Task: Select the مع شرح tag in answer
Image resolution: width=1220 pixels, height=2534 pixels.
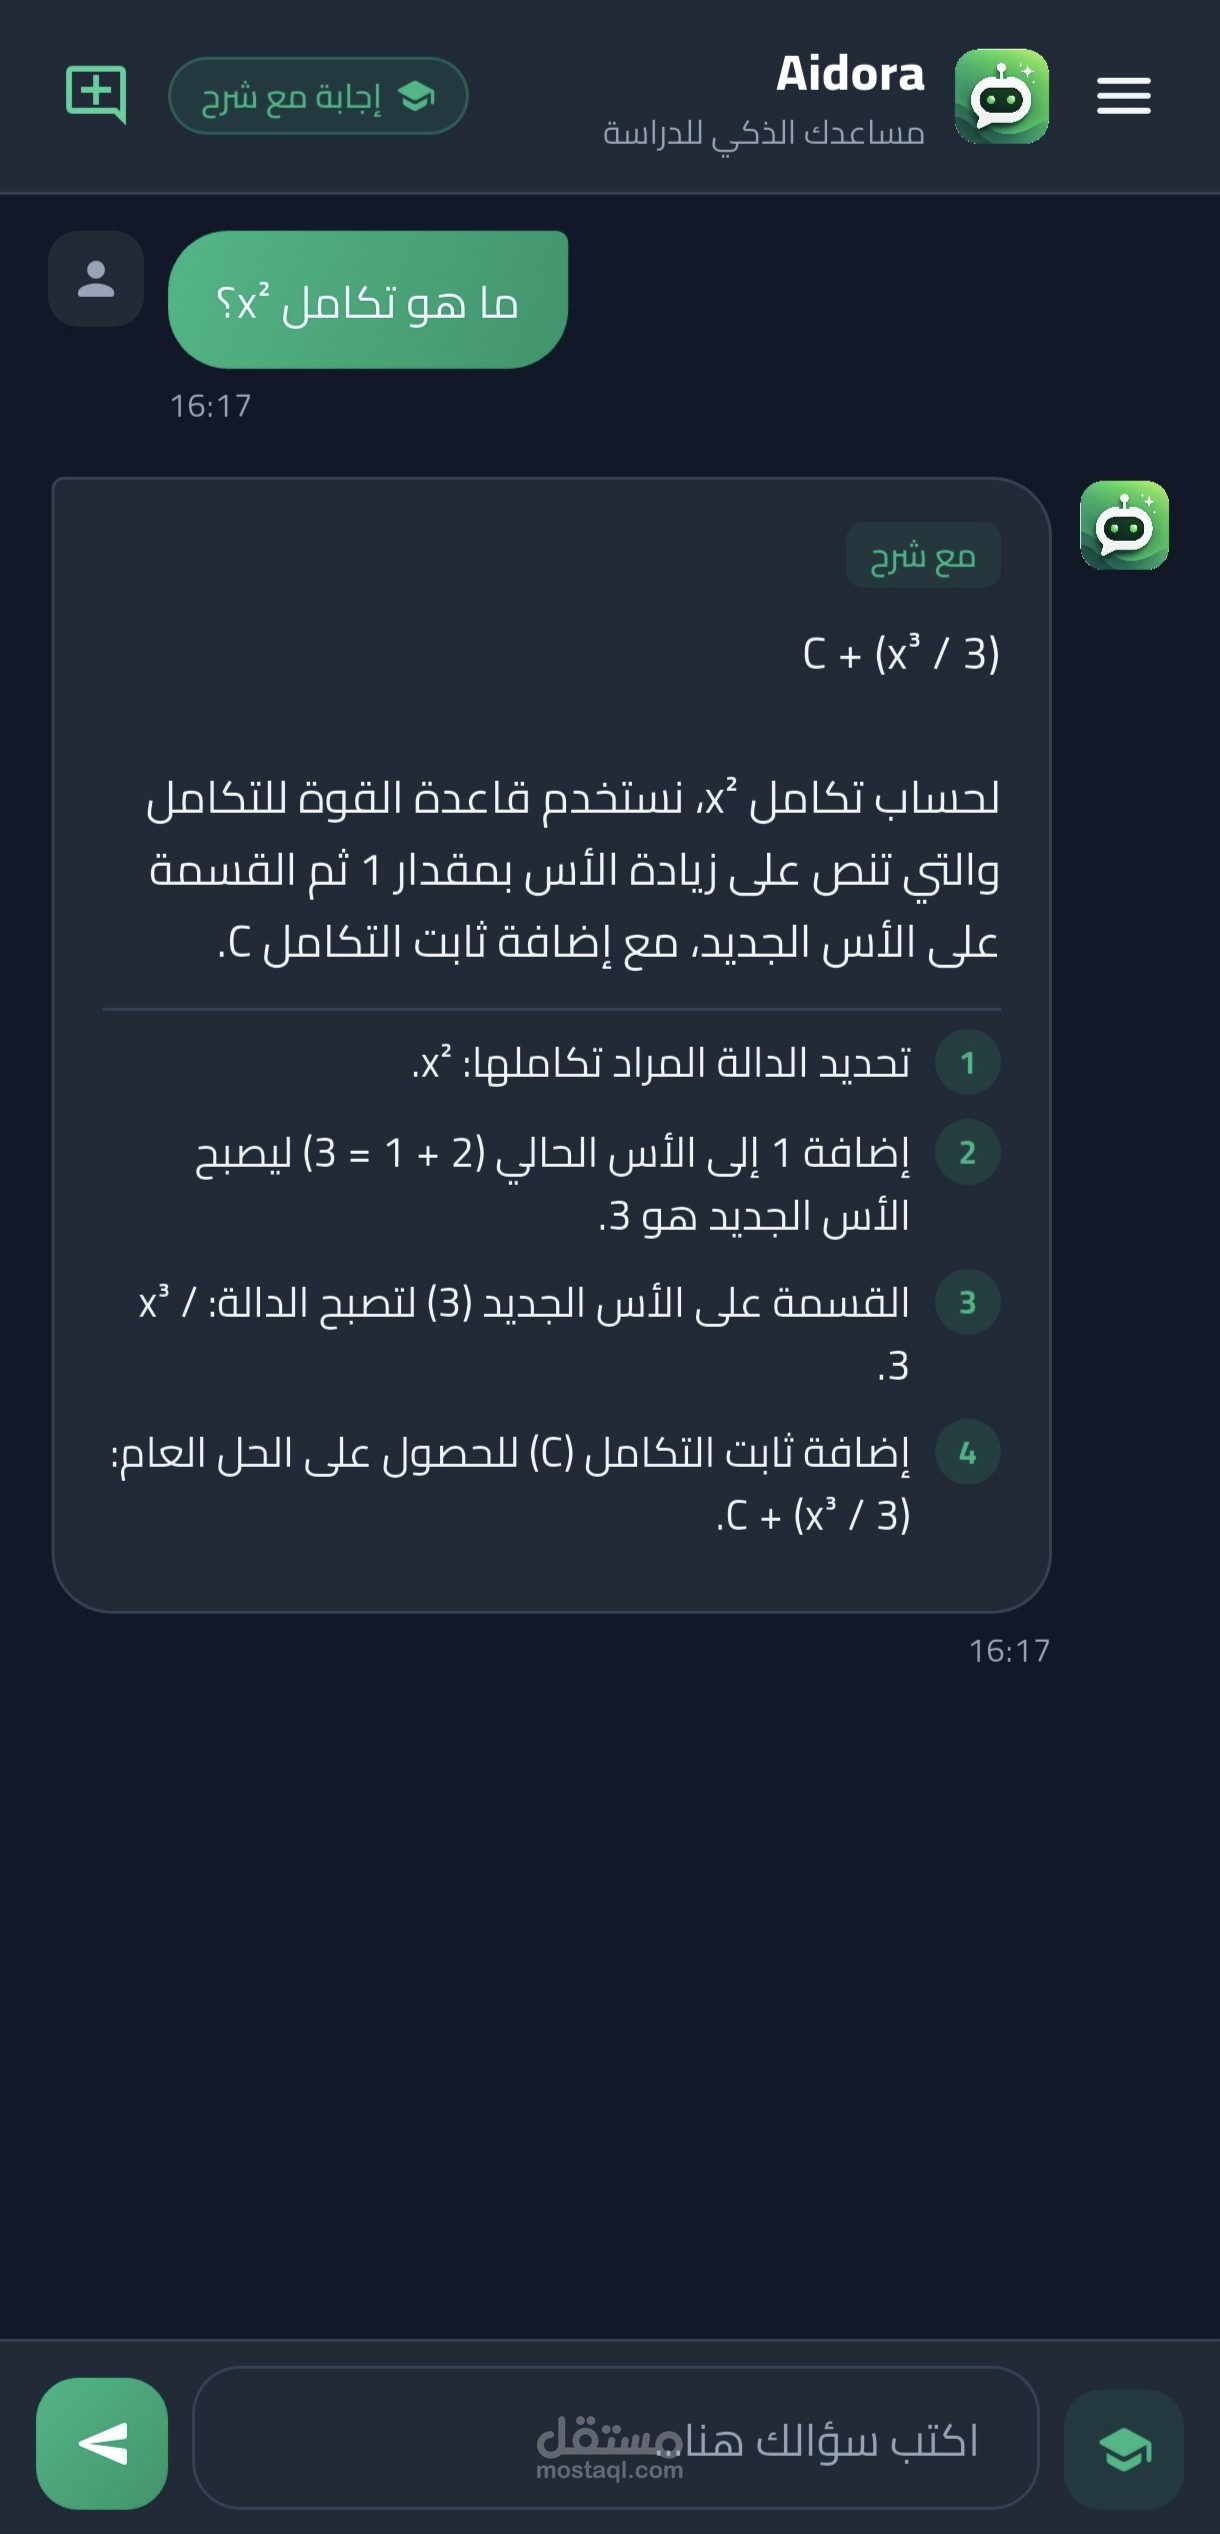Action: [923, 555]
